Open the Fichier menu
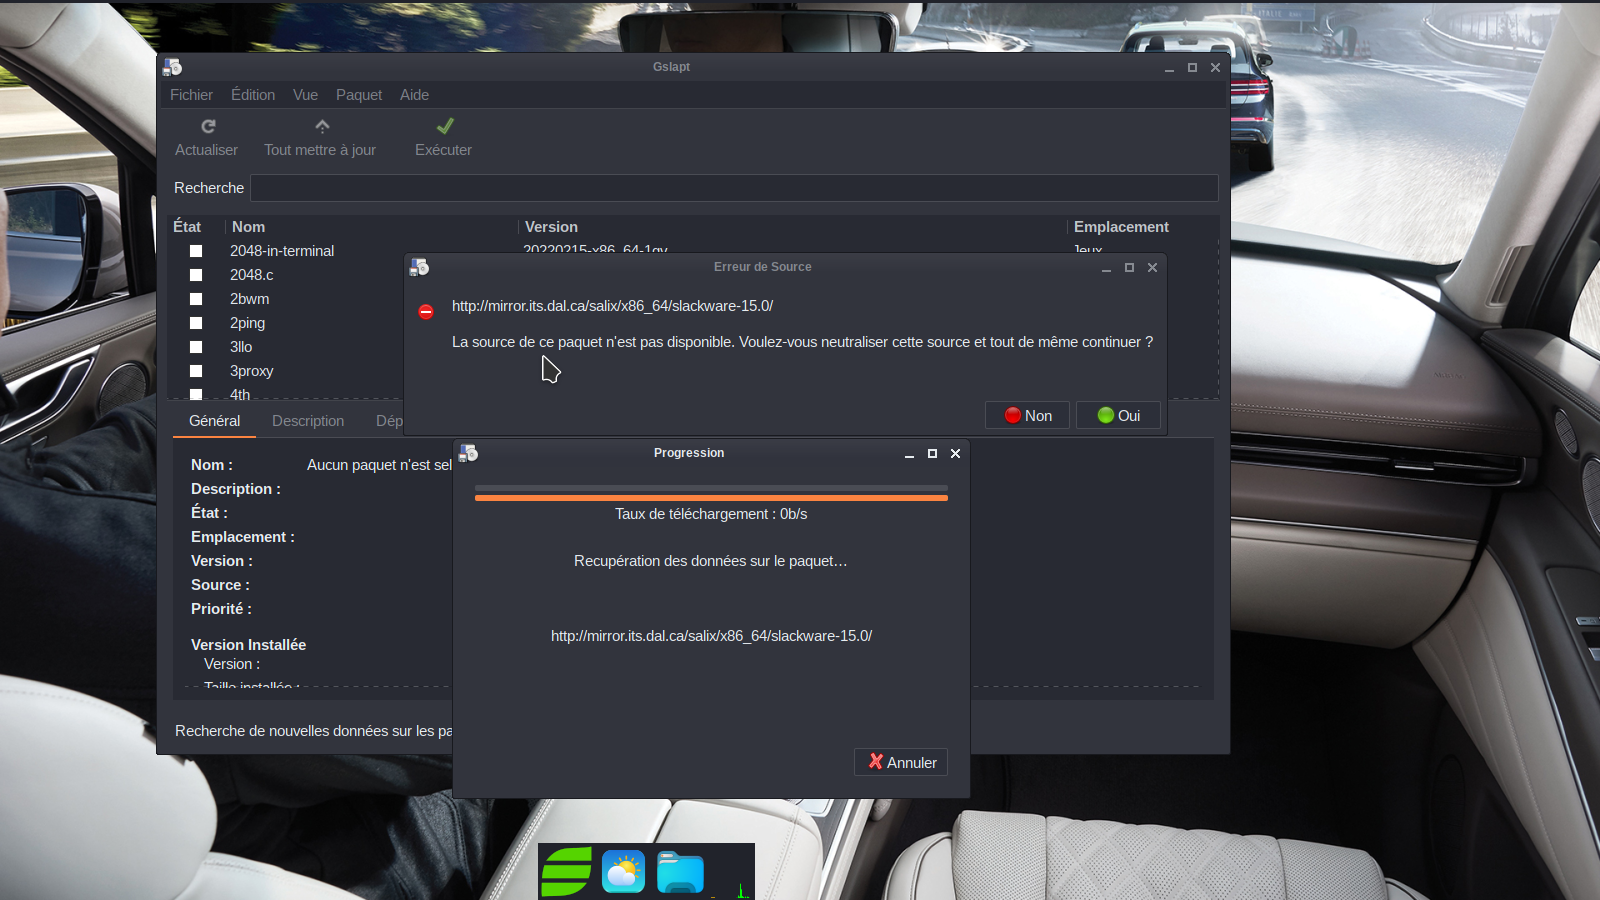 pos(191,95)
